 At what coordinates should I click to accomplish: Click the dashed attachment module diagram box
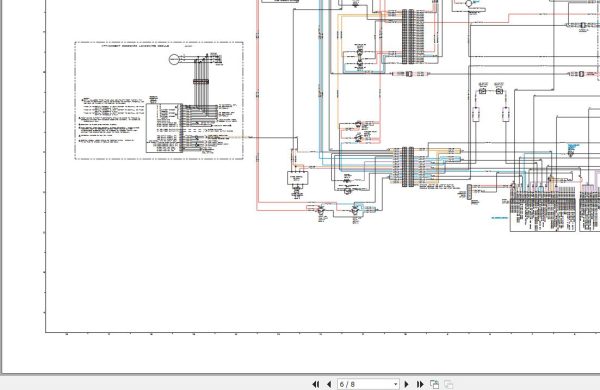tap(159, 100)
